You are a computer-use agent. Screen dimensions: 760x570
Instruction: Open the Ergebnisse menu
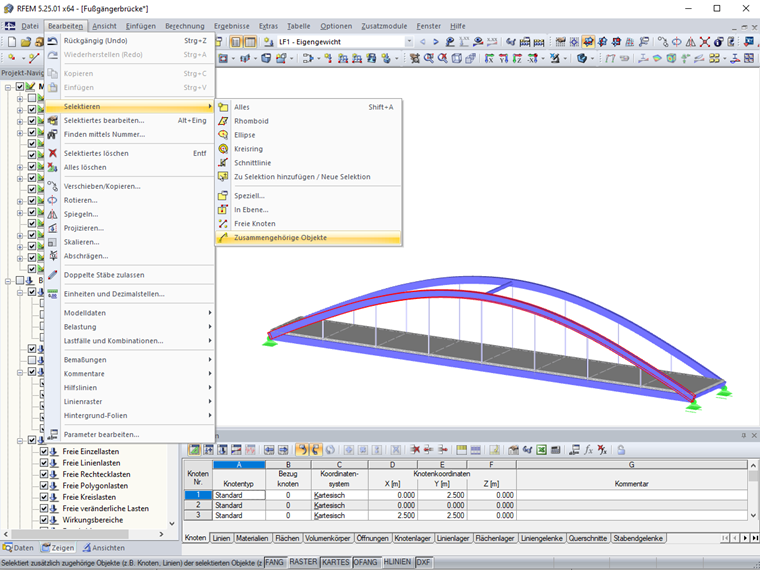coord(232,26)
